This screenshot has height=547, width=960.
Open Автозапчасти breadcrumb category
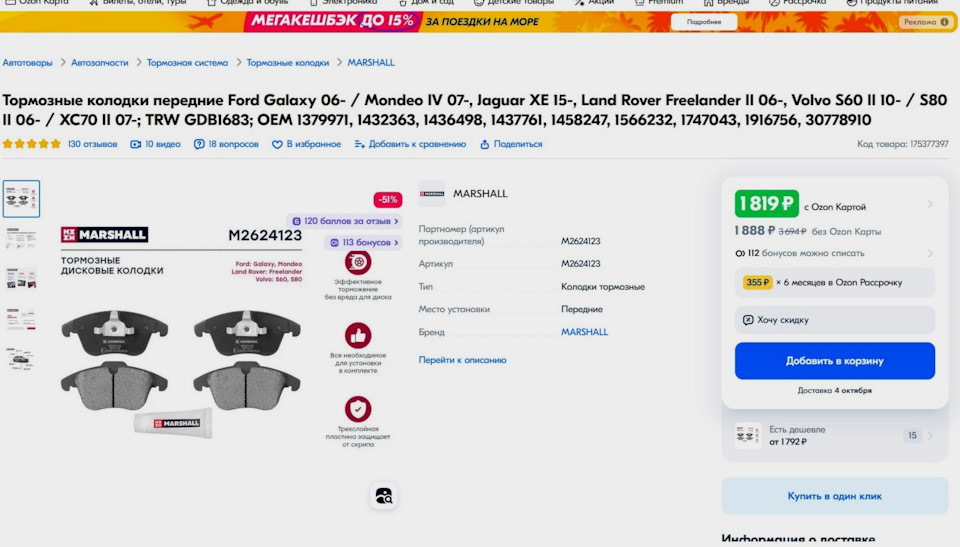click(x=100, y=62)
